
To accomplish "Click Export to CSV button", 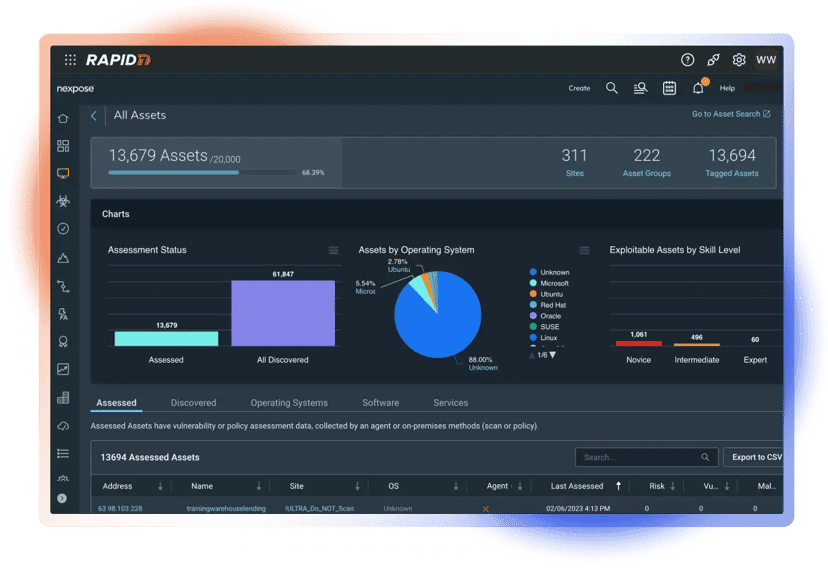I will (756, 457).
